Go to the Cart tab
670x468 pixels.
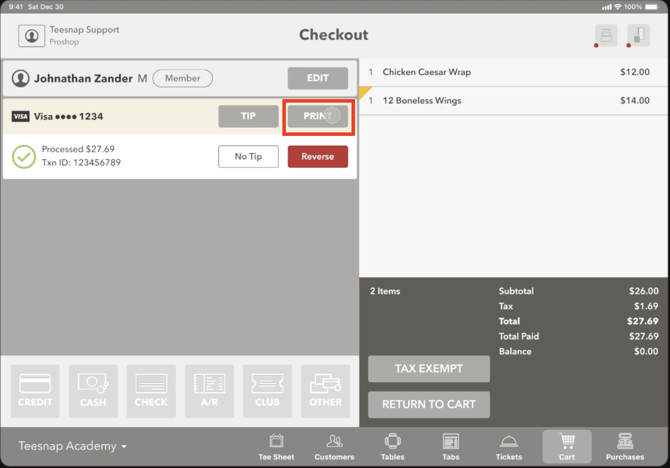(x=567, y=447)
